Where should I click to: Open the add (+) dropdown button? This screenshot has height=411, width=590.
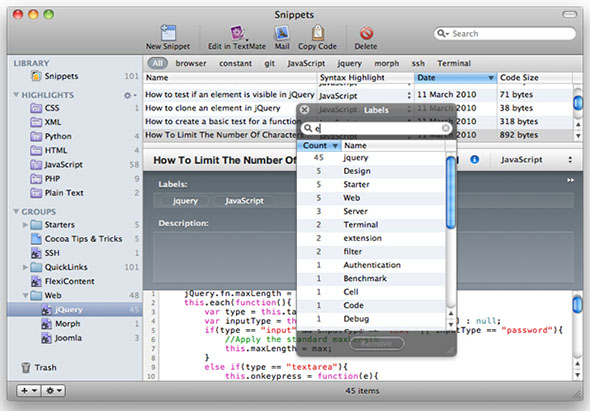click(29, 391)
